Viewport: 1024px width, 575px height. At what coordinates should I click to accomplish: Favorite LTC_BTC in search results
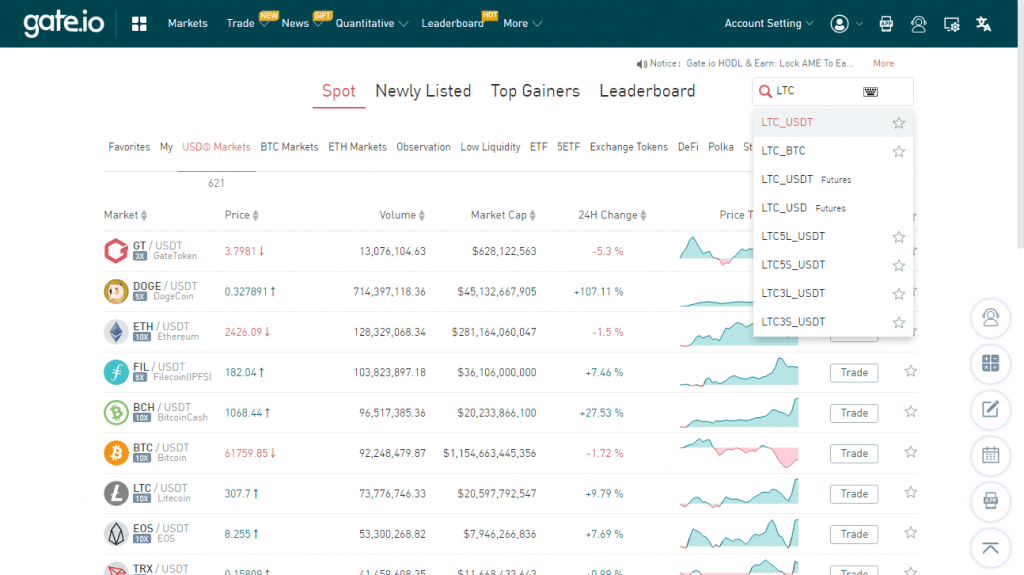coord(899,152)
